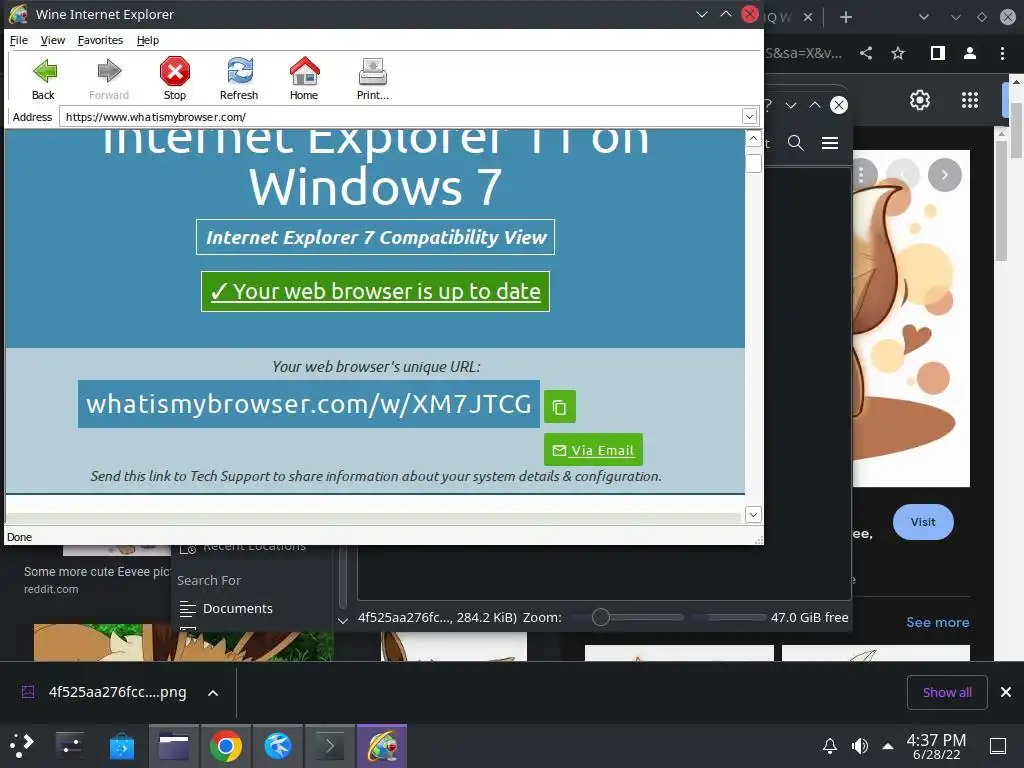Viewport: 1024px width, 768px height.
Task: Click the page scrollbar down arrow in Wine IE
Action: pos(753,515)
